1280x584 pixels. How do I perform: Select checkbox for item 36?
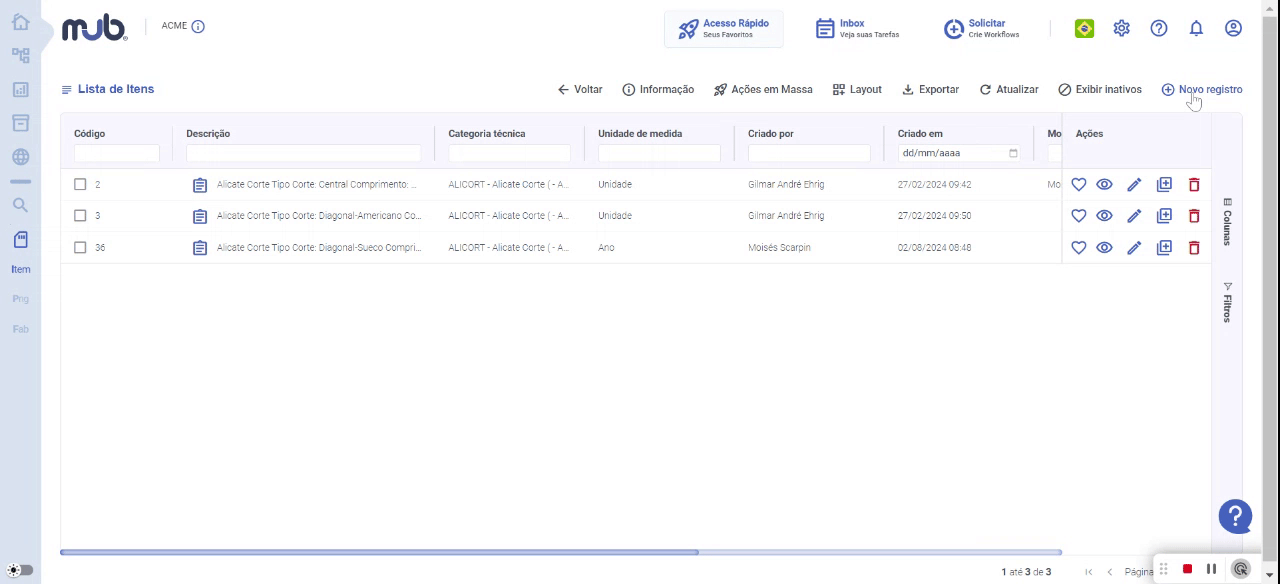pyautogui.click(x=80, y=247)
